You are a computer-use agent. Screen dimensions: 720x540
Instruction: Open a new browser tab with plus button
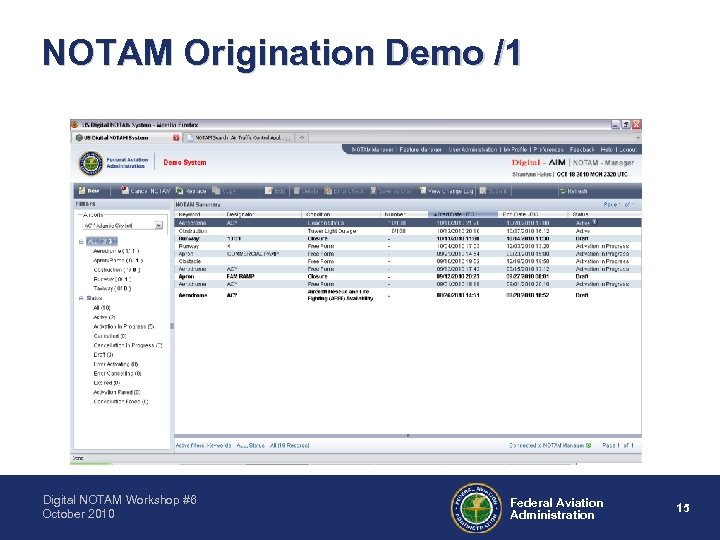pyautogui.click(x=302, y=137)
